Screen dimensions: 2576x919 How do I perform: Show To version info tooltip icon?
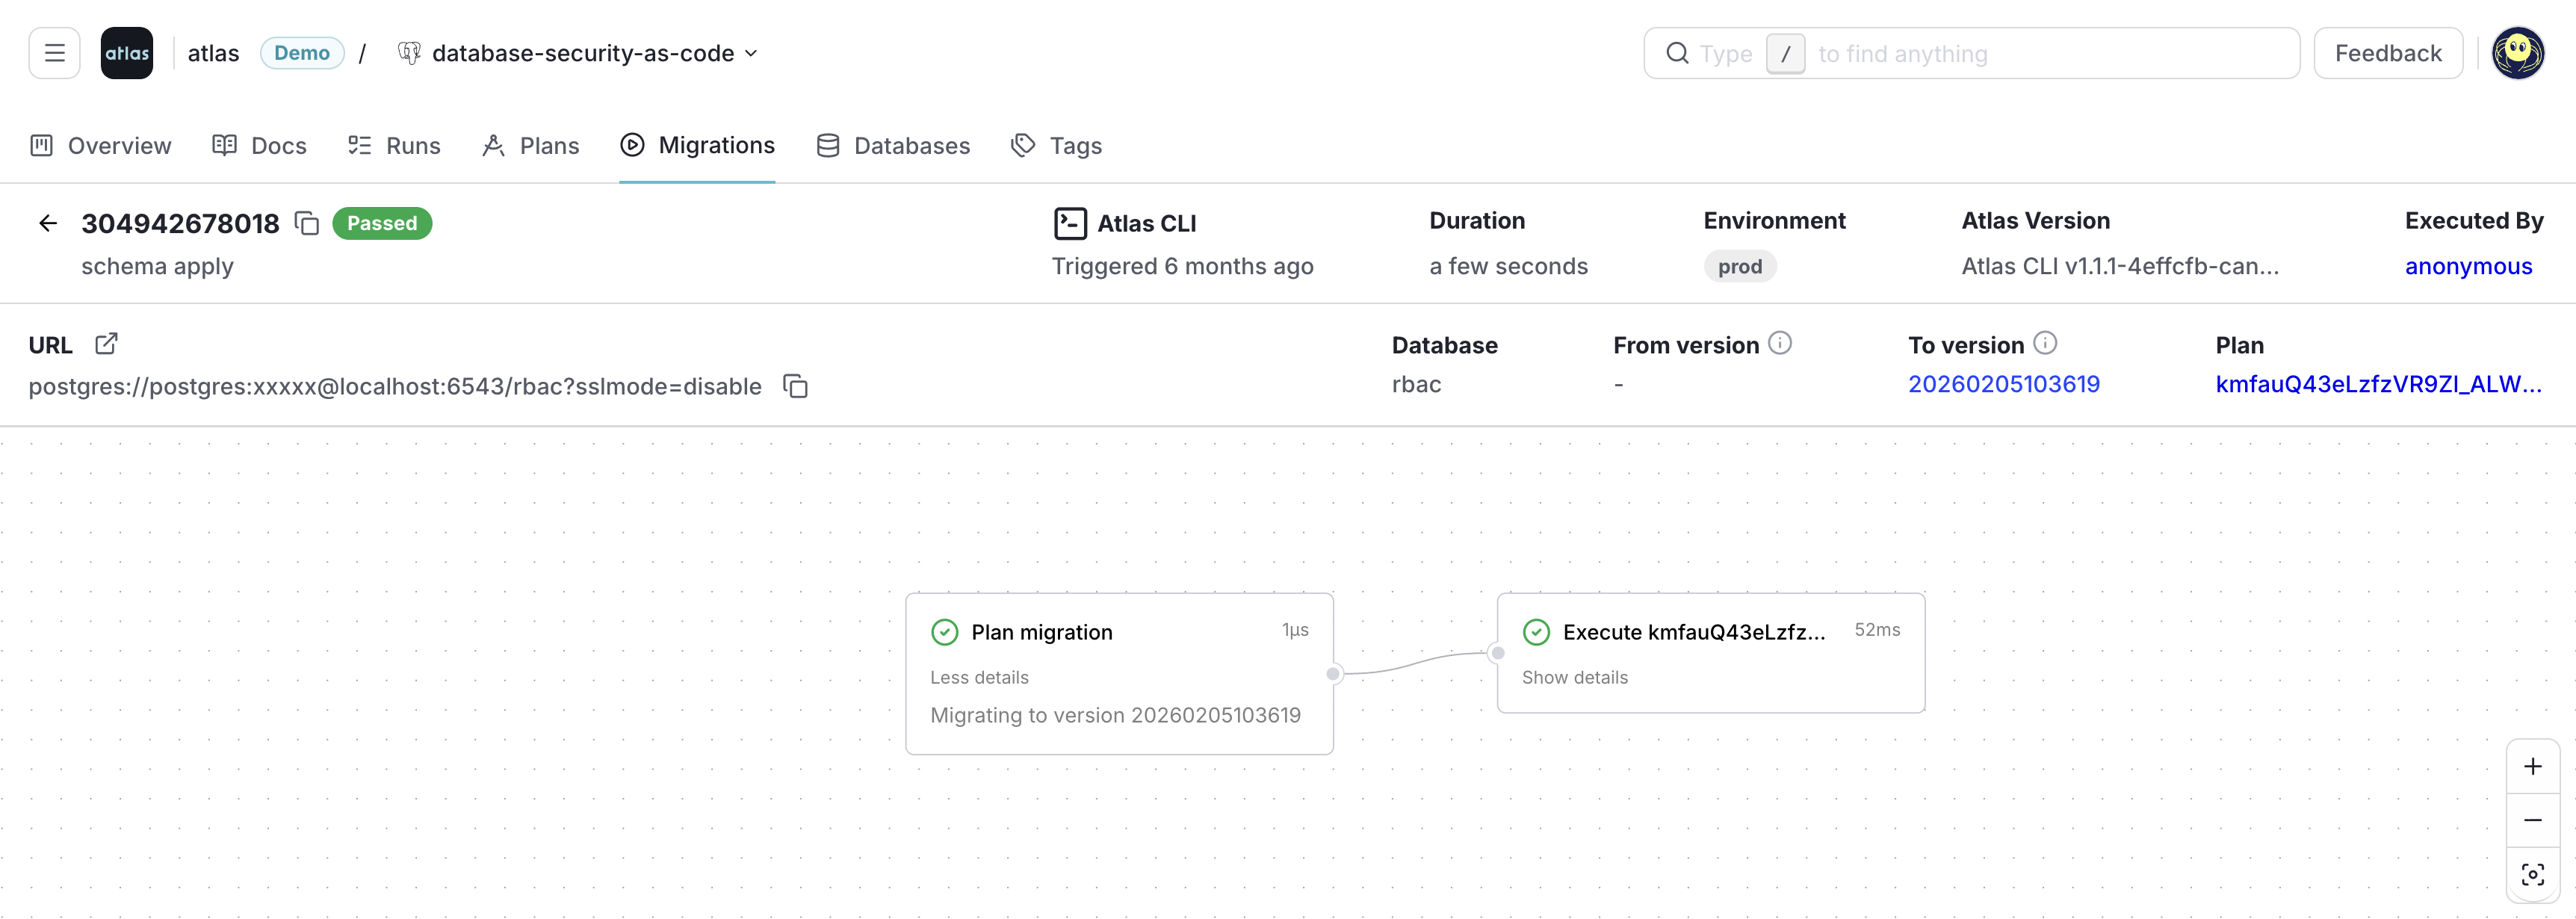point(2045,343)
